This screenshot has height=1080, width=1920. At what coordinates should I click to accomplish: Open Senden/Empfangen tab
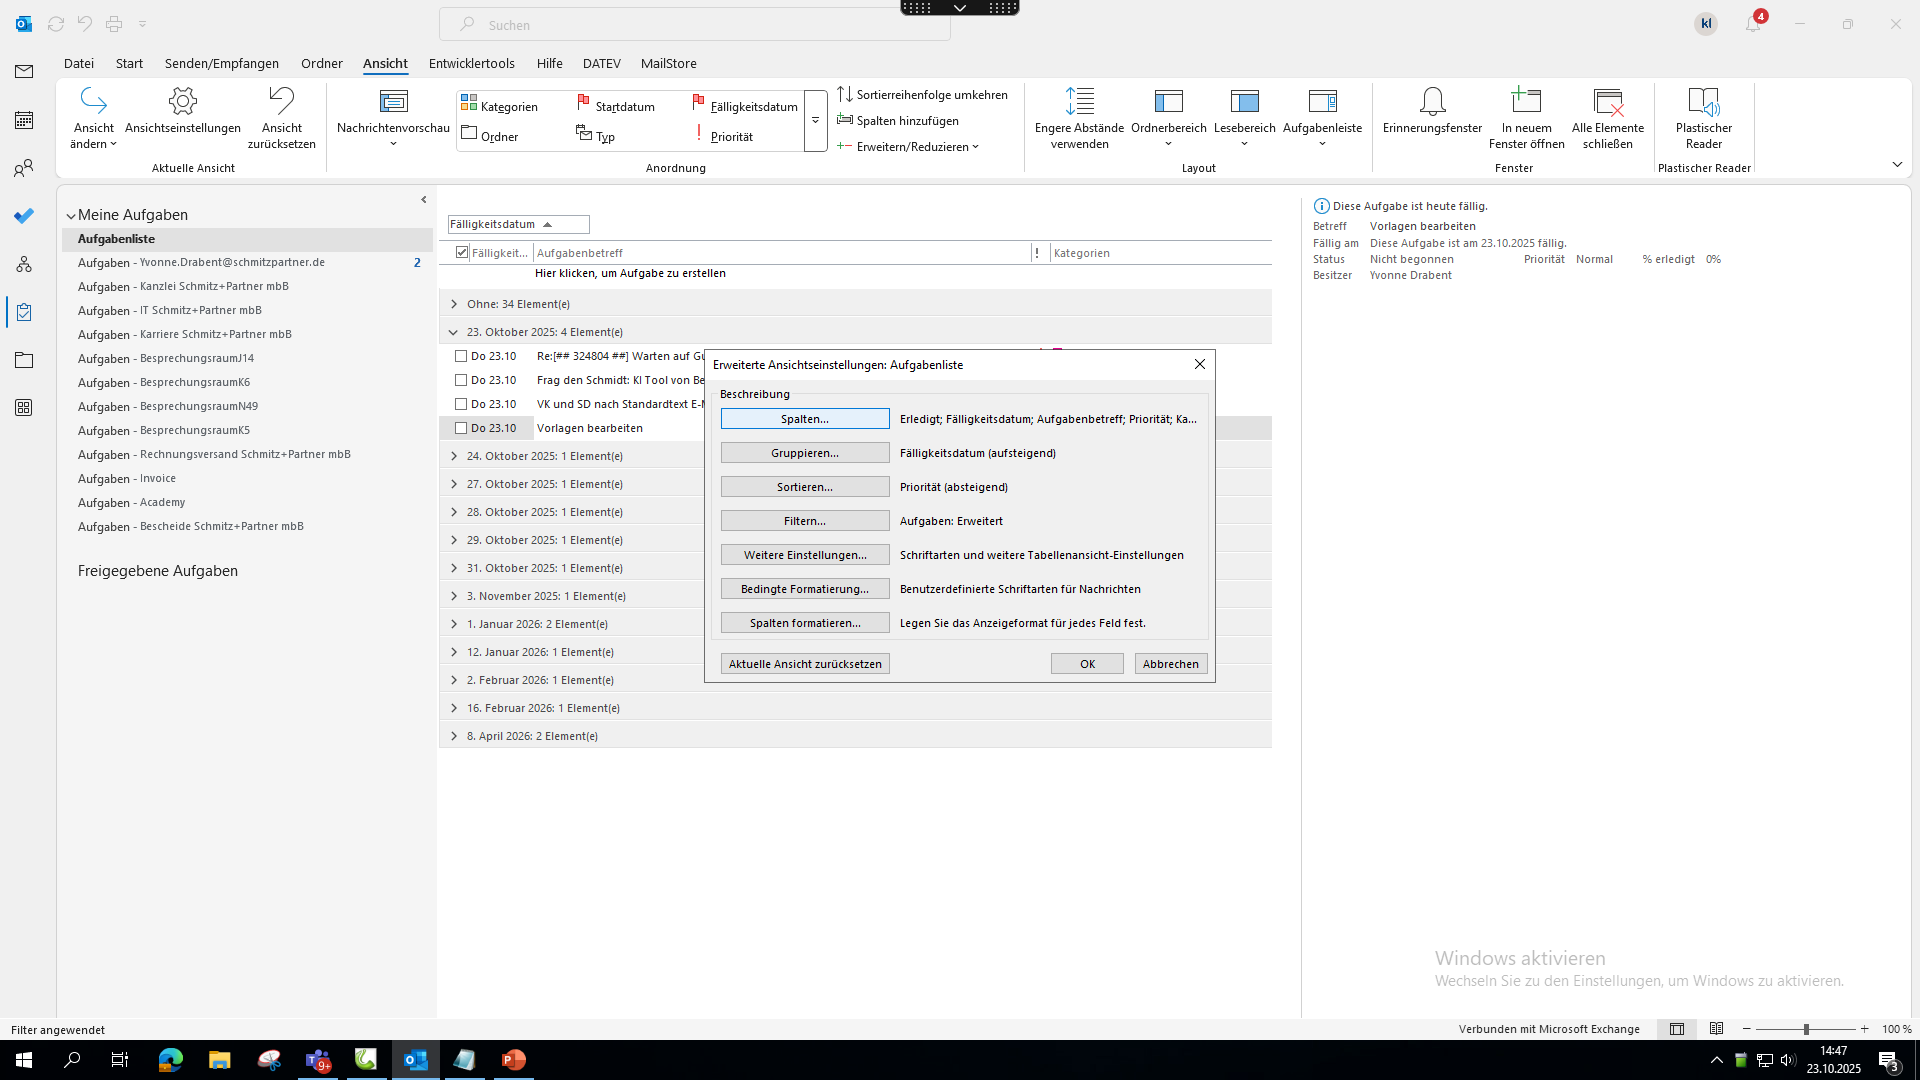click(222, 63)
